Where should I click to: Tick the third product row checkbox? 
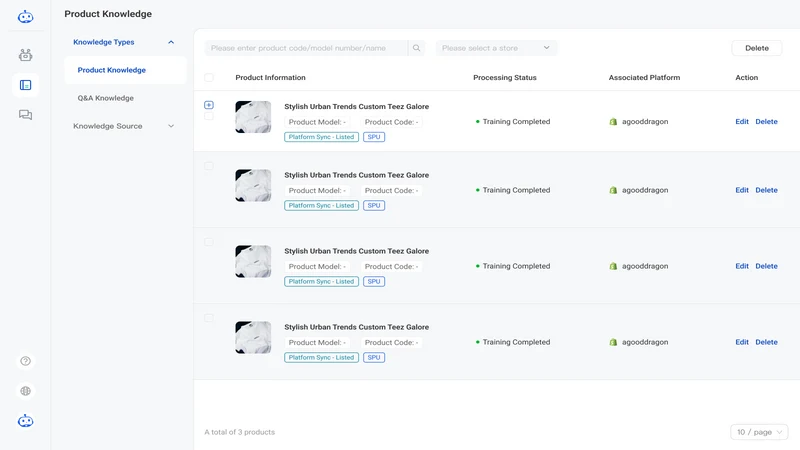click(x=209, y=242)
